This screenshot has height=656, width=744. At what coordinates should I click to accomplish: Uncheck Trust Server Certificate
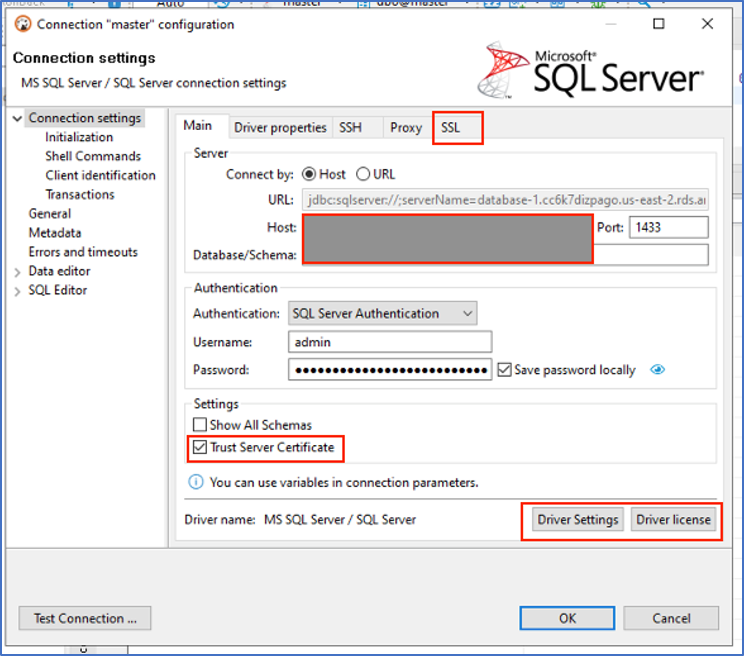point(200,447)
